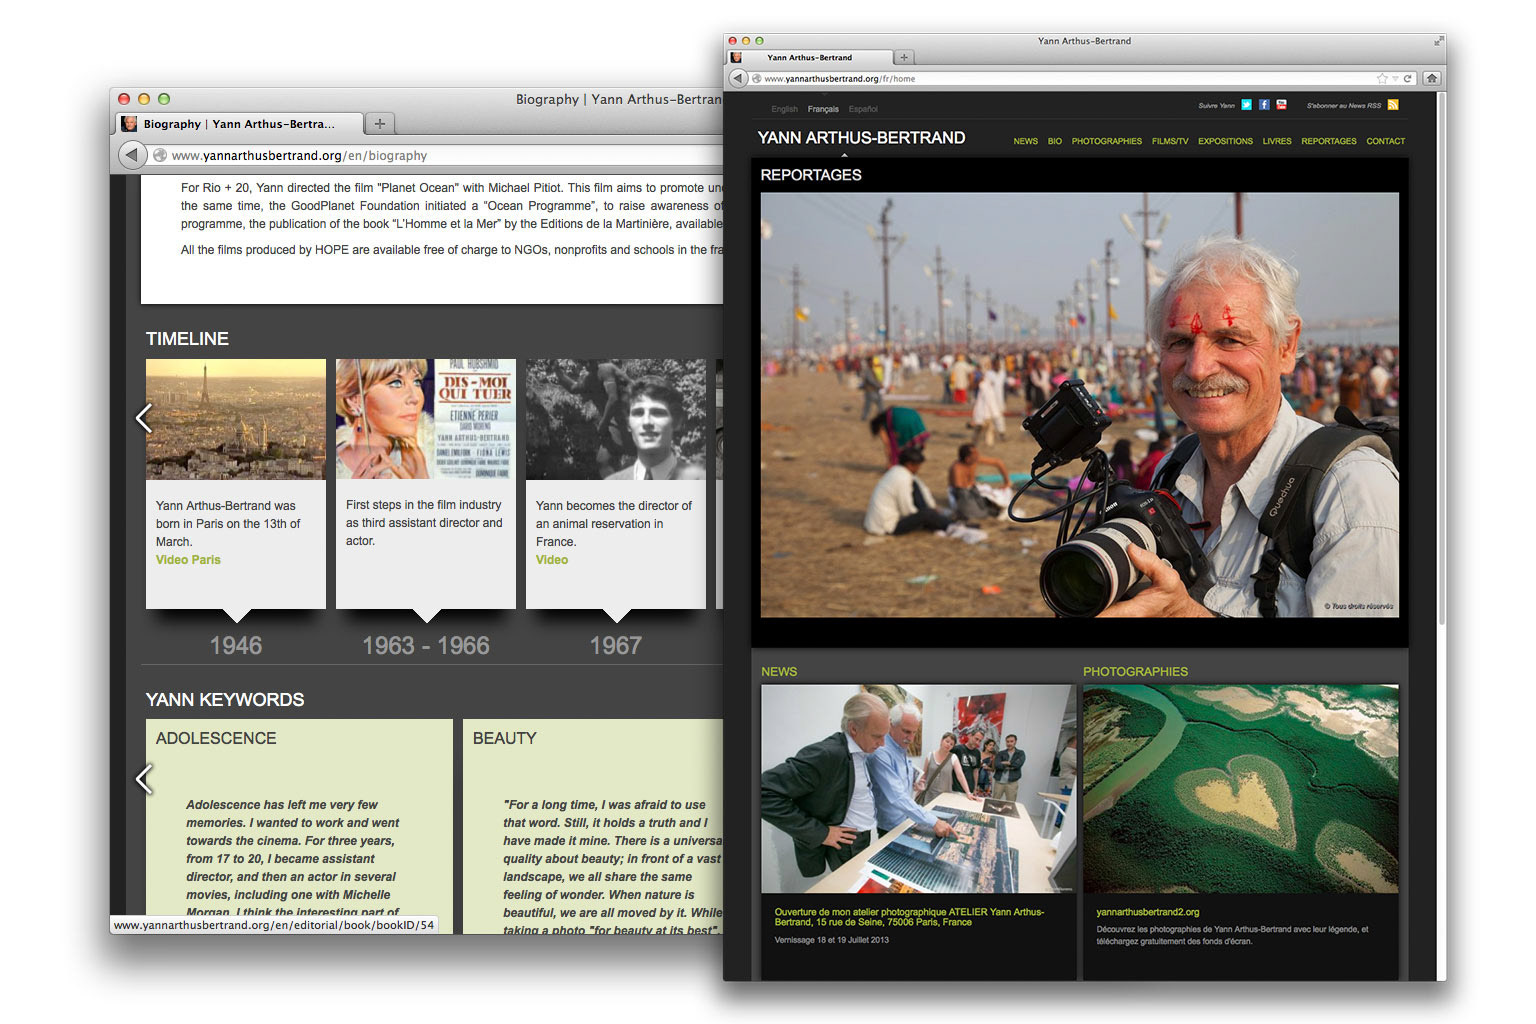Click globe site icon in Biography address bar
This screenshot has height=1024, width=1536.
click(x=159, y=155)
